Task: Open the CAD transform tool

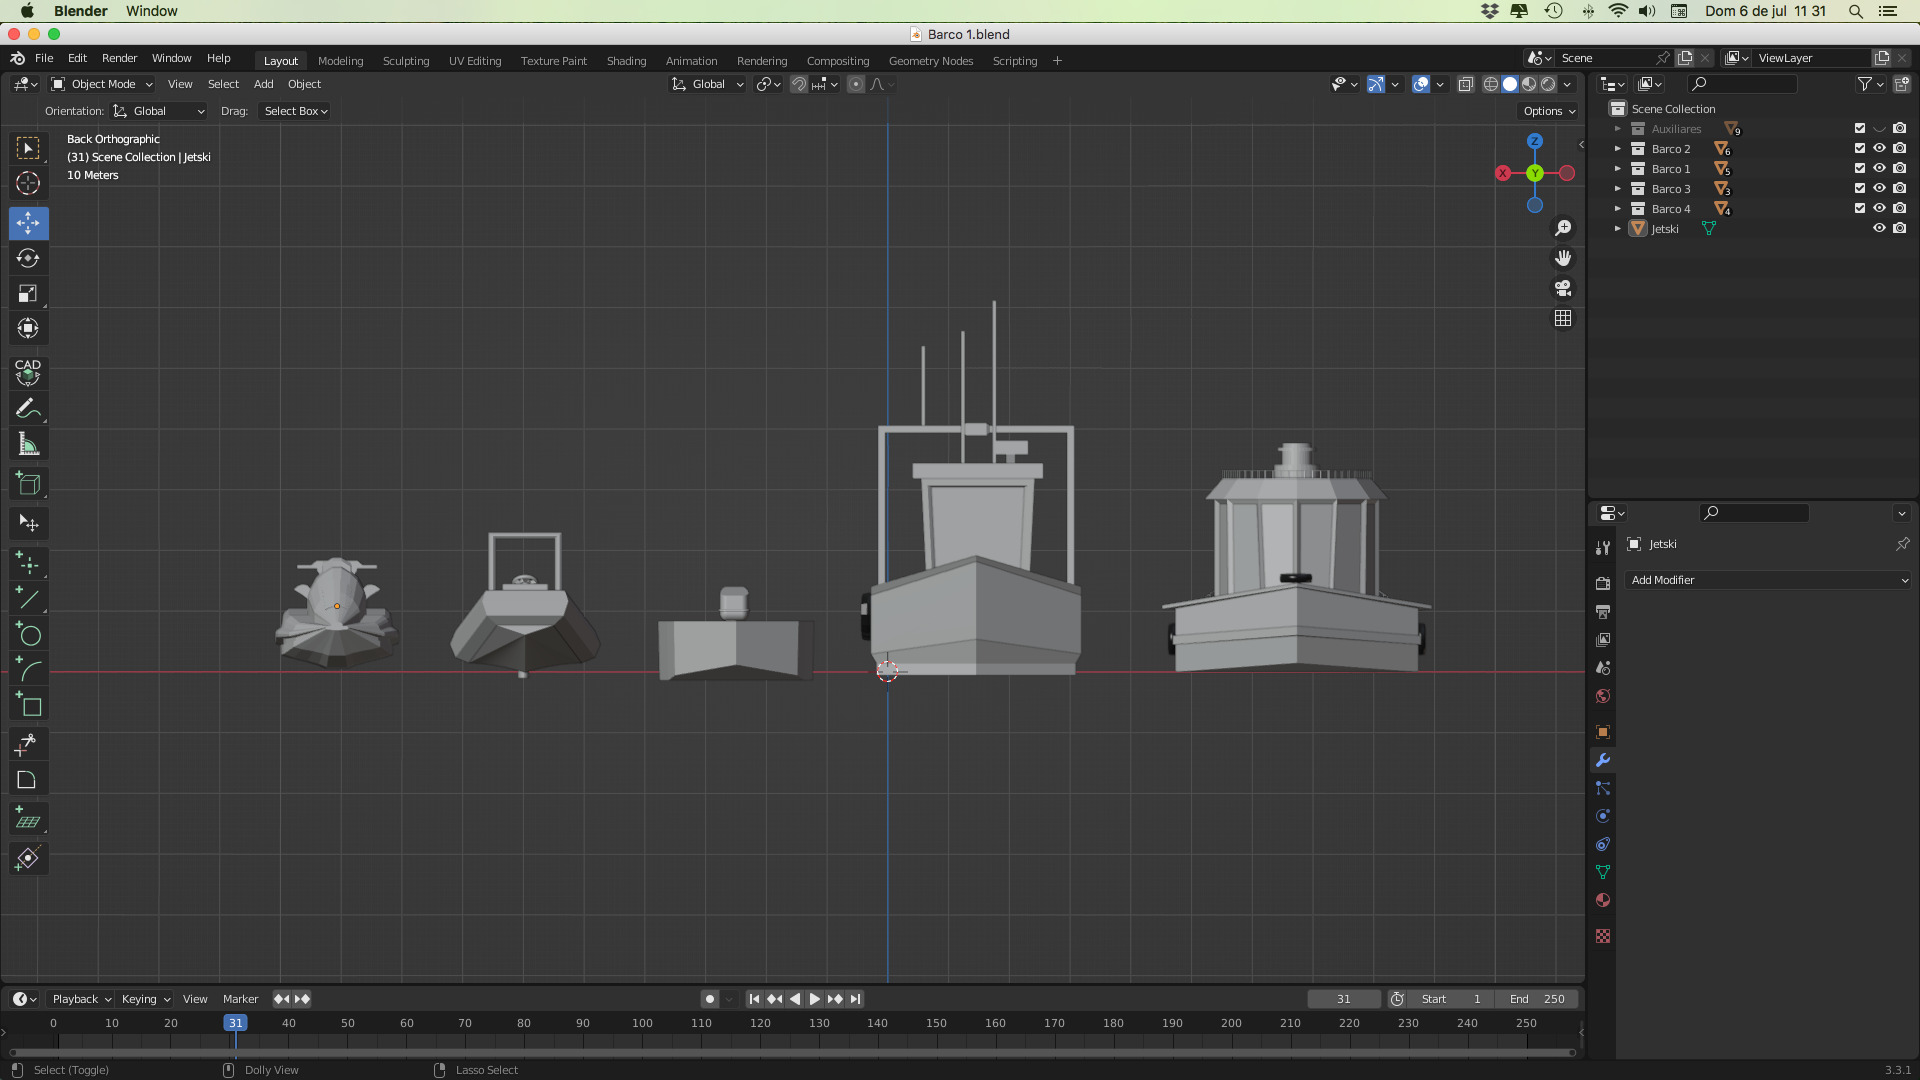Action: click(28, 372)
